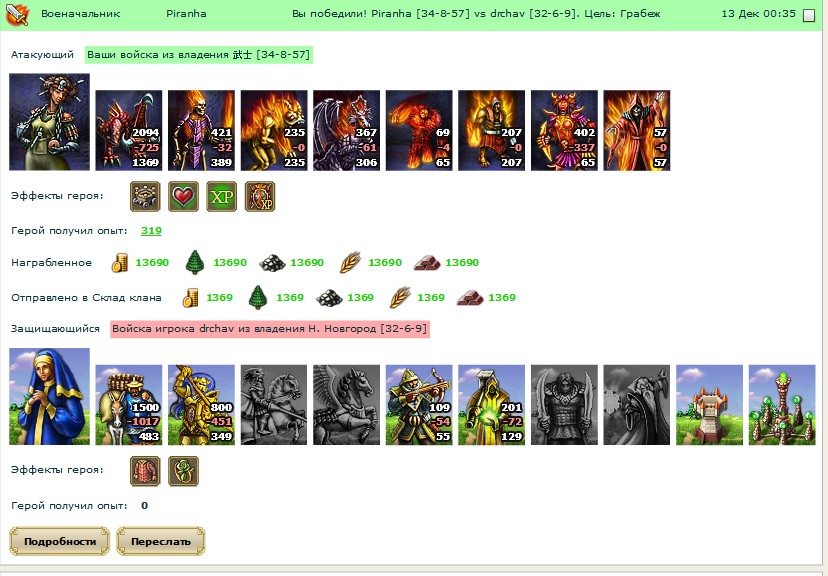Screen dimensions: 828x576
Task: Click the Переслать button
Action: coord(161,541)
